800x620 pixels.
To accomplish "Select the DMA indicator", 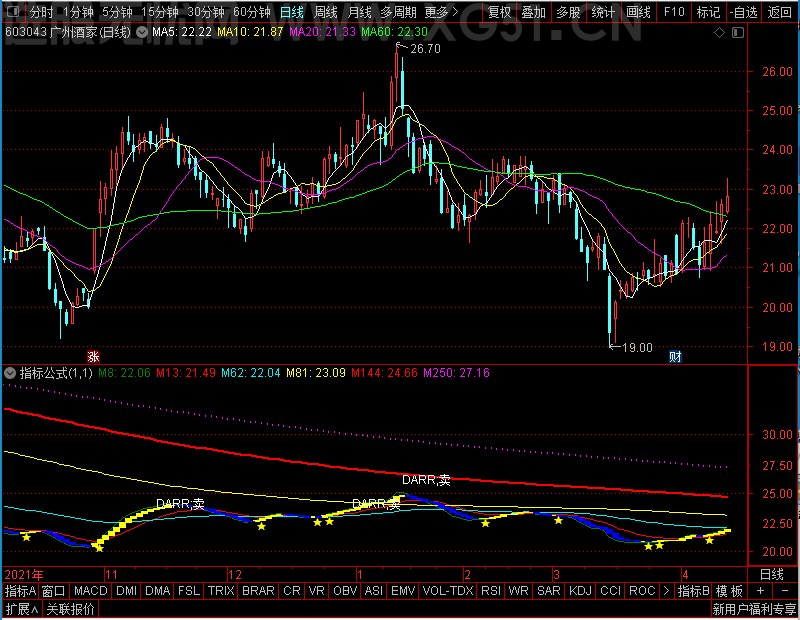I will tap(158, 591).
